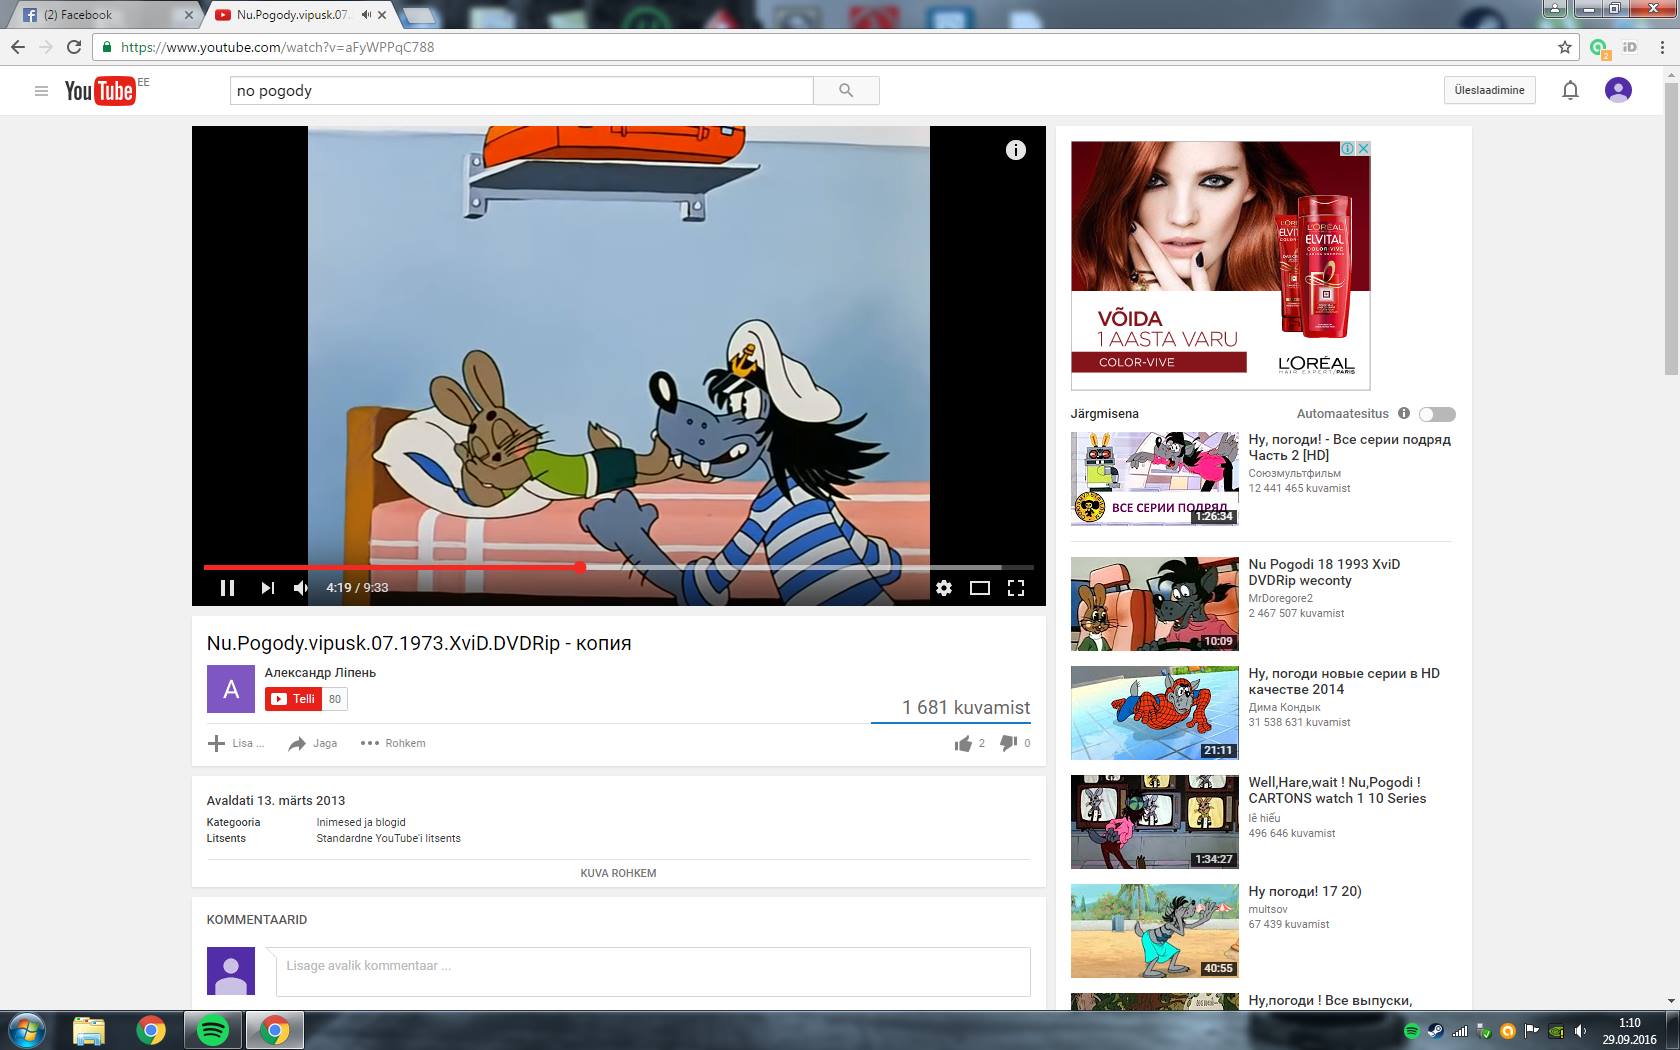The width and height of the screenshot is (1680, 1050).
Task: Open the account avatar menu
Action: [x=1618, y=90]
